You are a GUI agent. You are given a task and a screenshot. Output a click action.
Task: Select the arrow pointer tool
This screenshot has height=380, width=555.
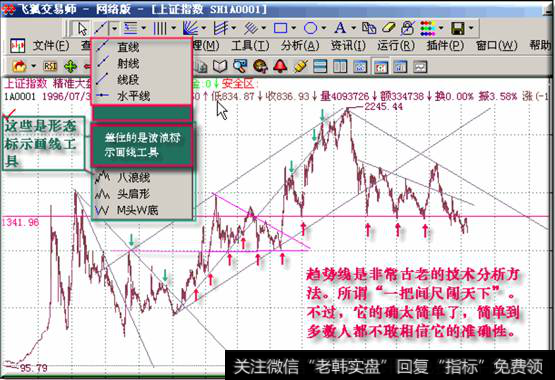click(x=82, y=28)
